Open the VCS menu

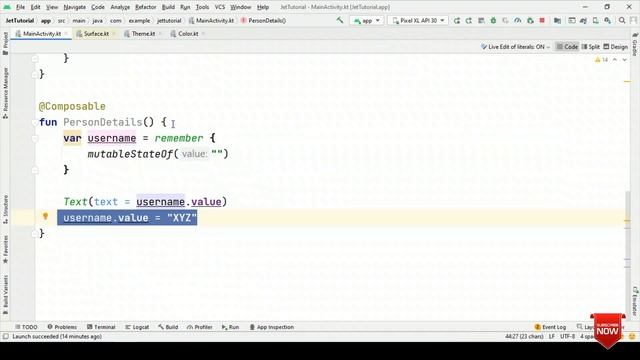tap(220, 7)
